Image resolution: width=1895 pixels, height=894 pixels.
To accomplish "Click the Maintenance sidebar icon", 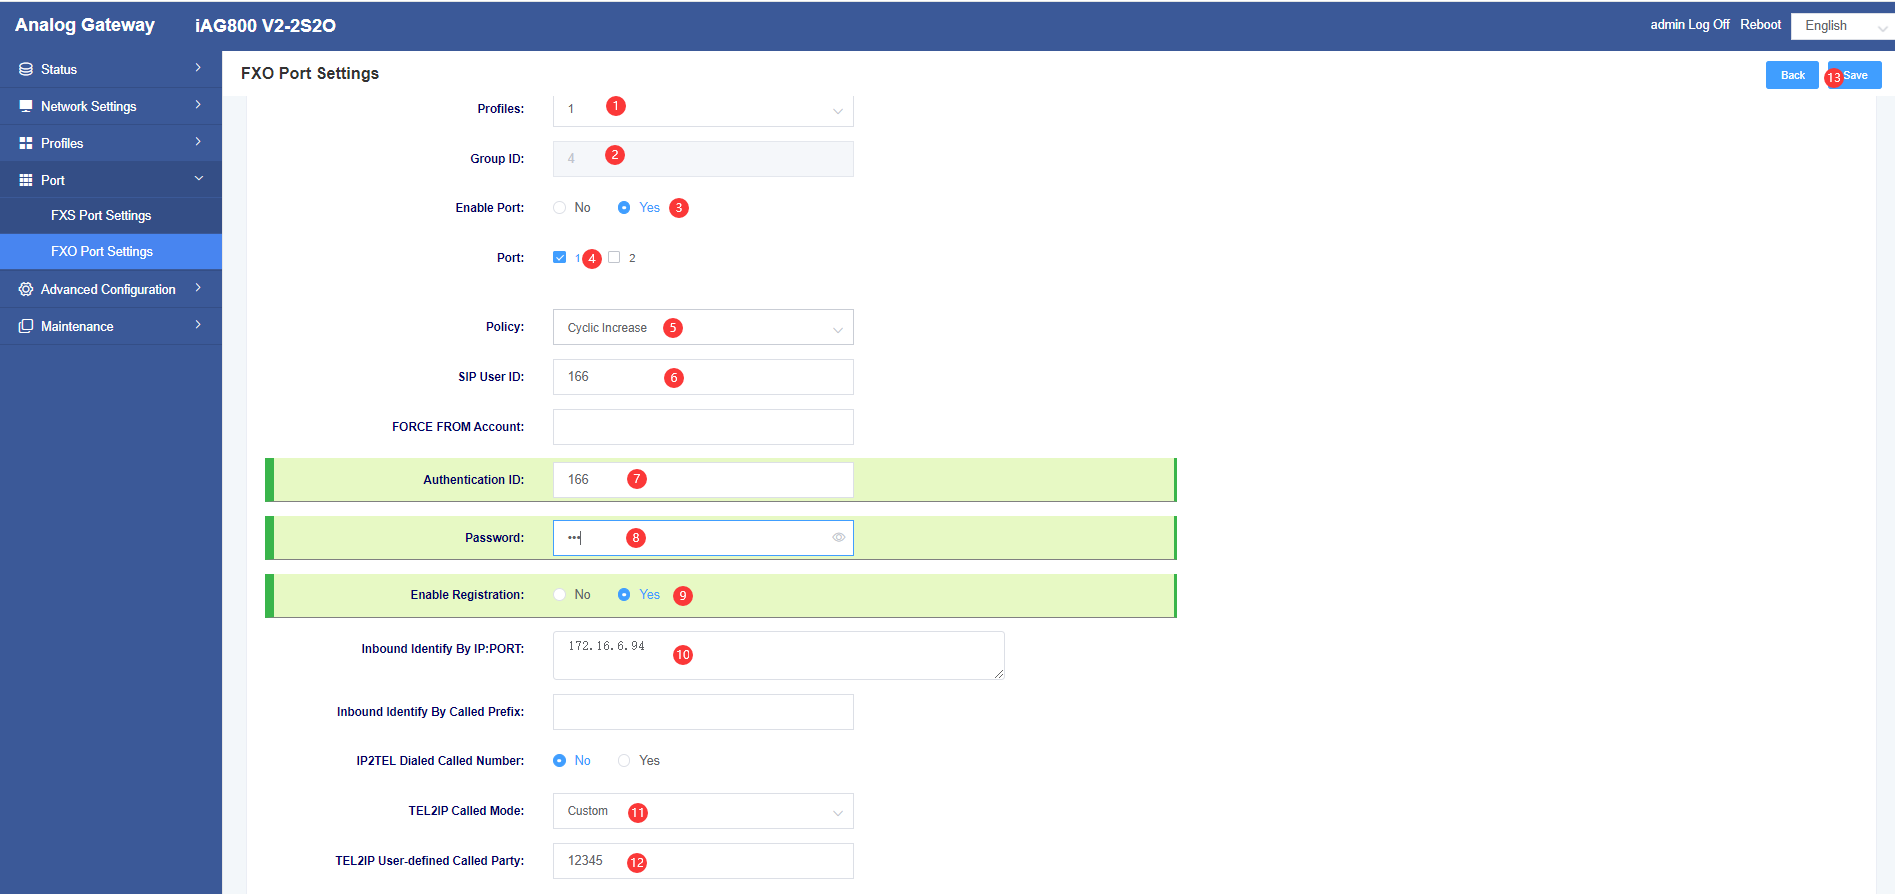I will click(26, 326).
